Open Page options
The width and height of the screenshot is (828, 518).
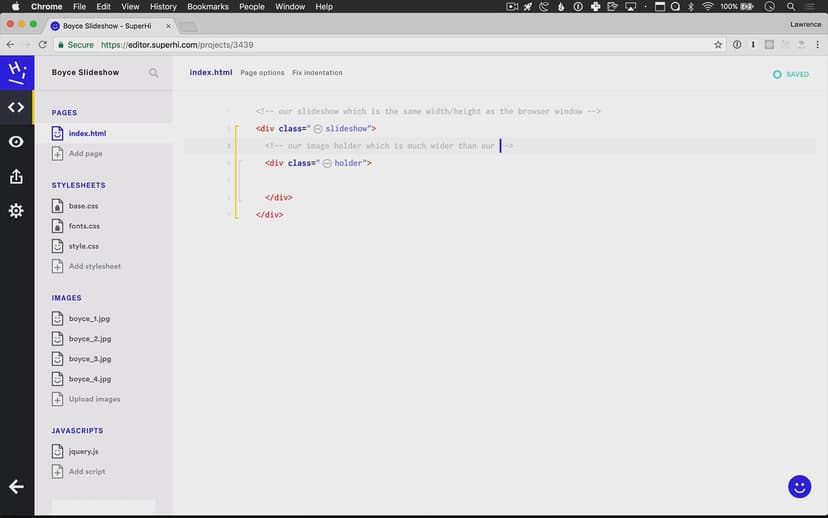tap(262, 73)
